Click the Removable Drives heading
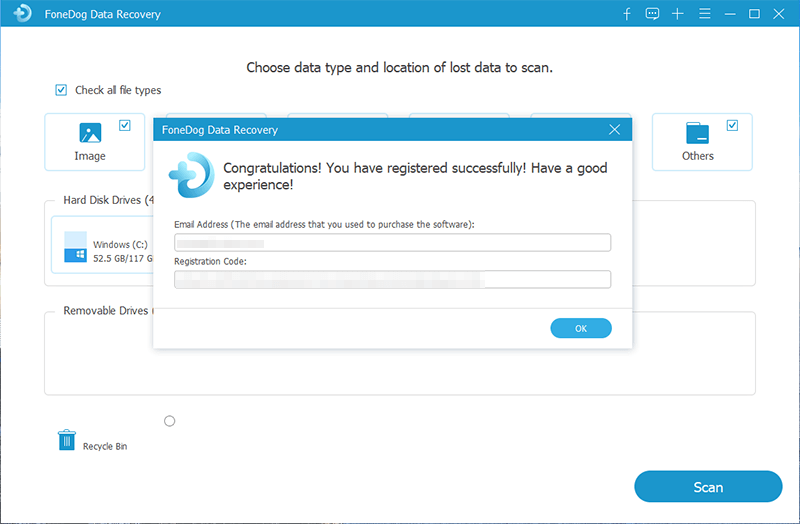This screenshot has width=800, height=524. [x=106, y=311]
